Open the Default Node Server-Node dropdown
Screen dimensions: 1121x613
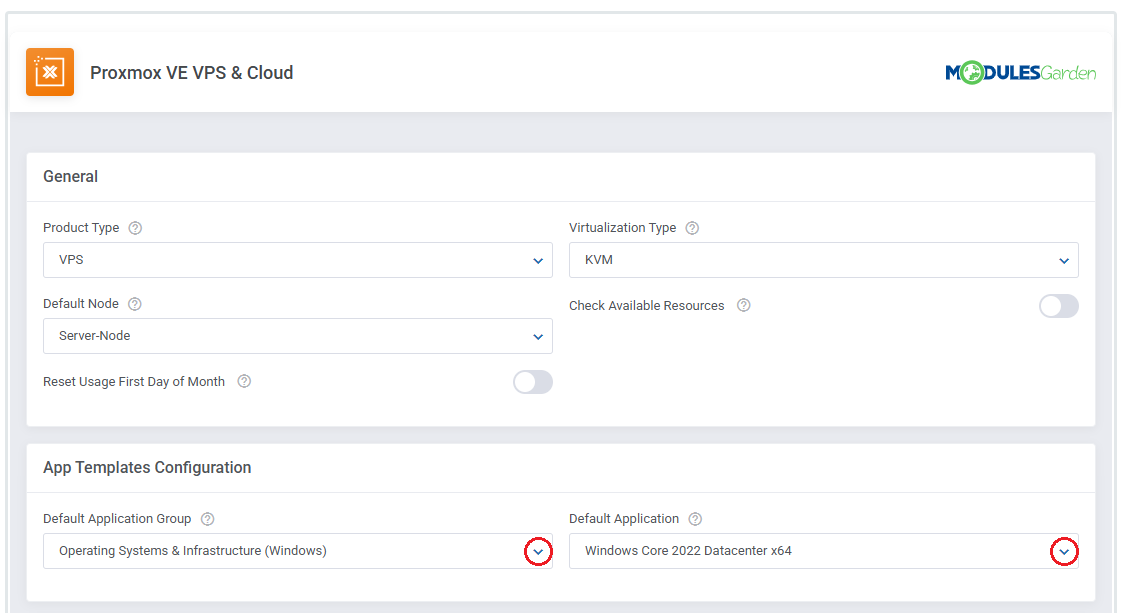(297, 336)
